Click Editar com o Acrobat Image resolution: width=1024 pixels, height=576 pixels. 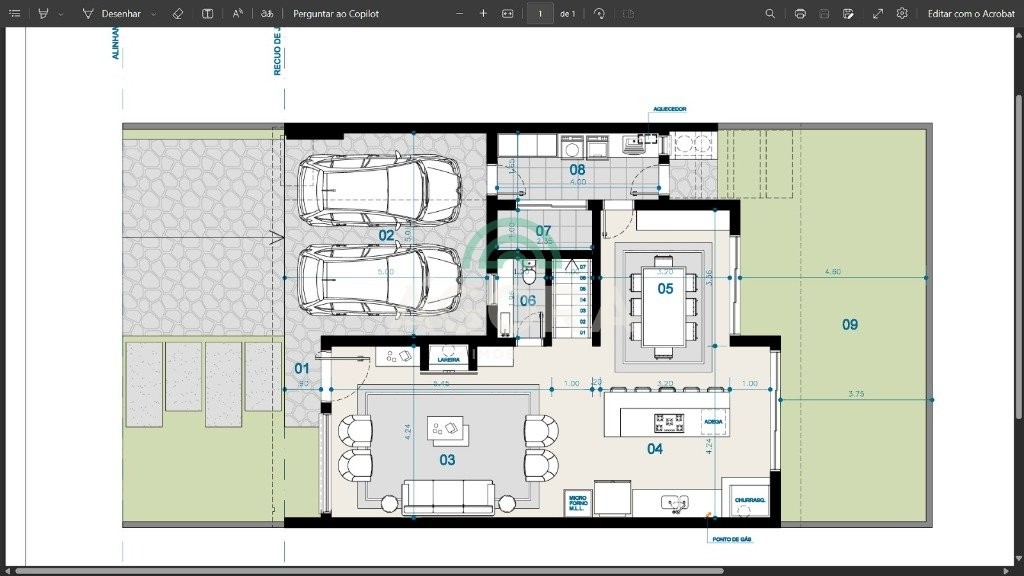[970, 14]
